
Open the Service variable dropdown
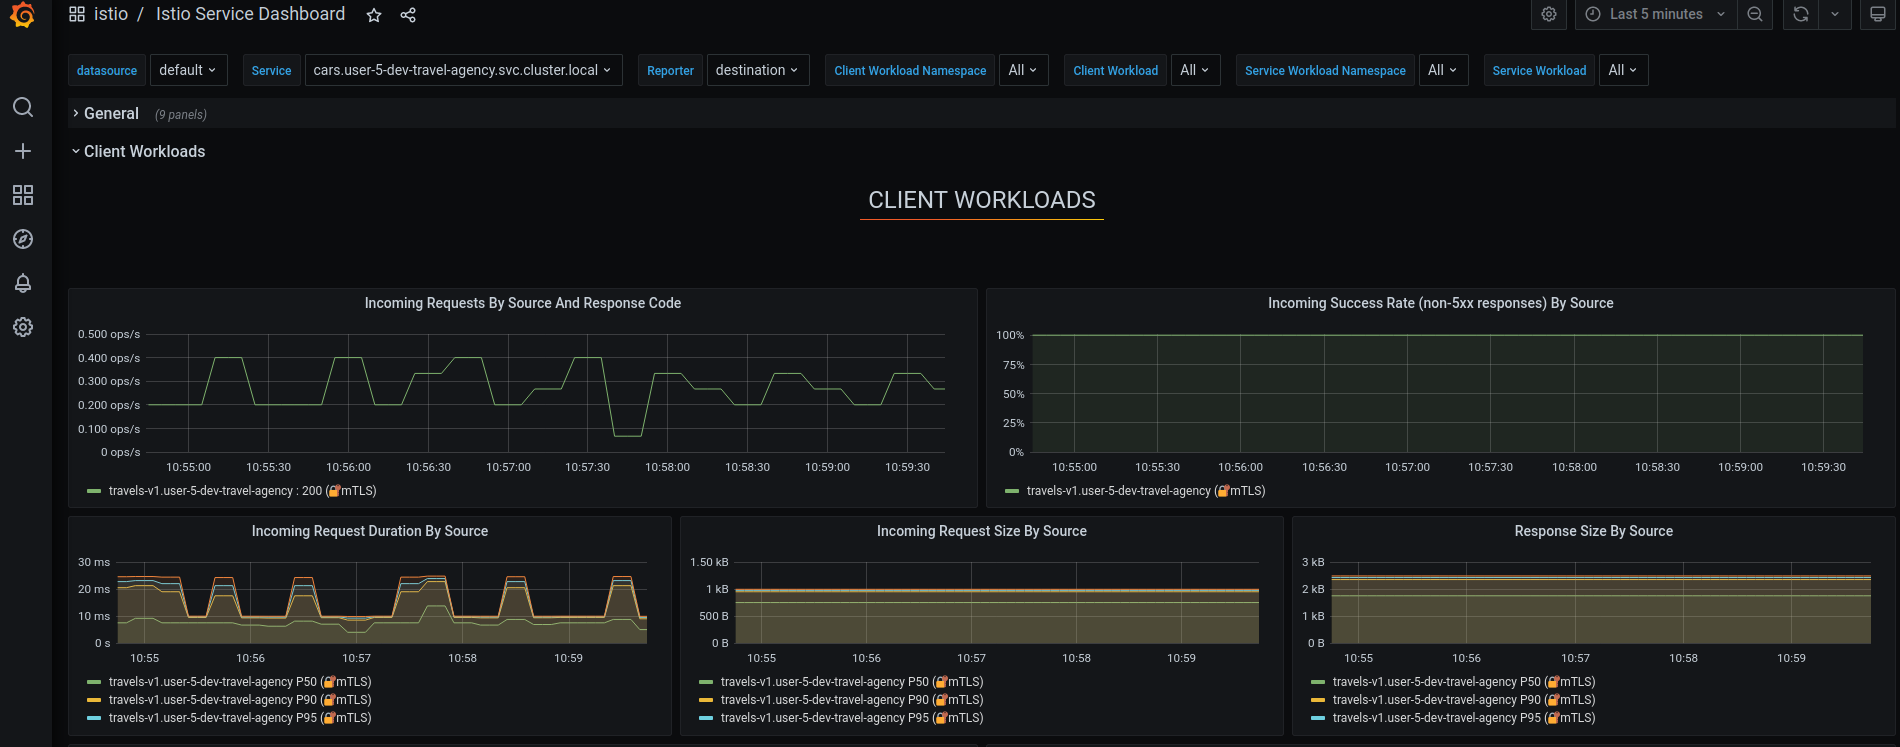(x=462, y=70)
